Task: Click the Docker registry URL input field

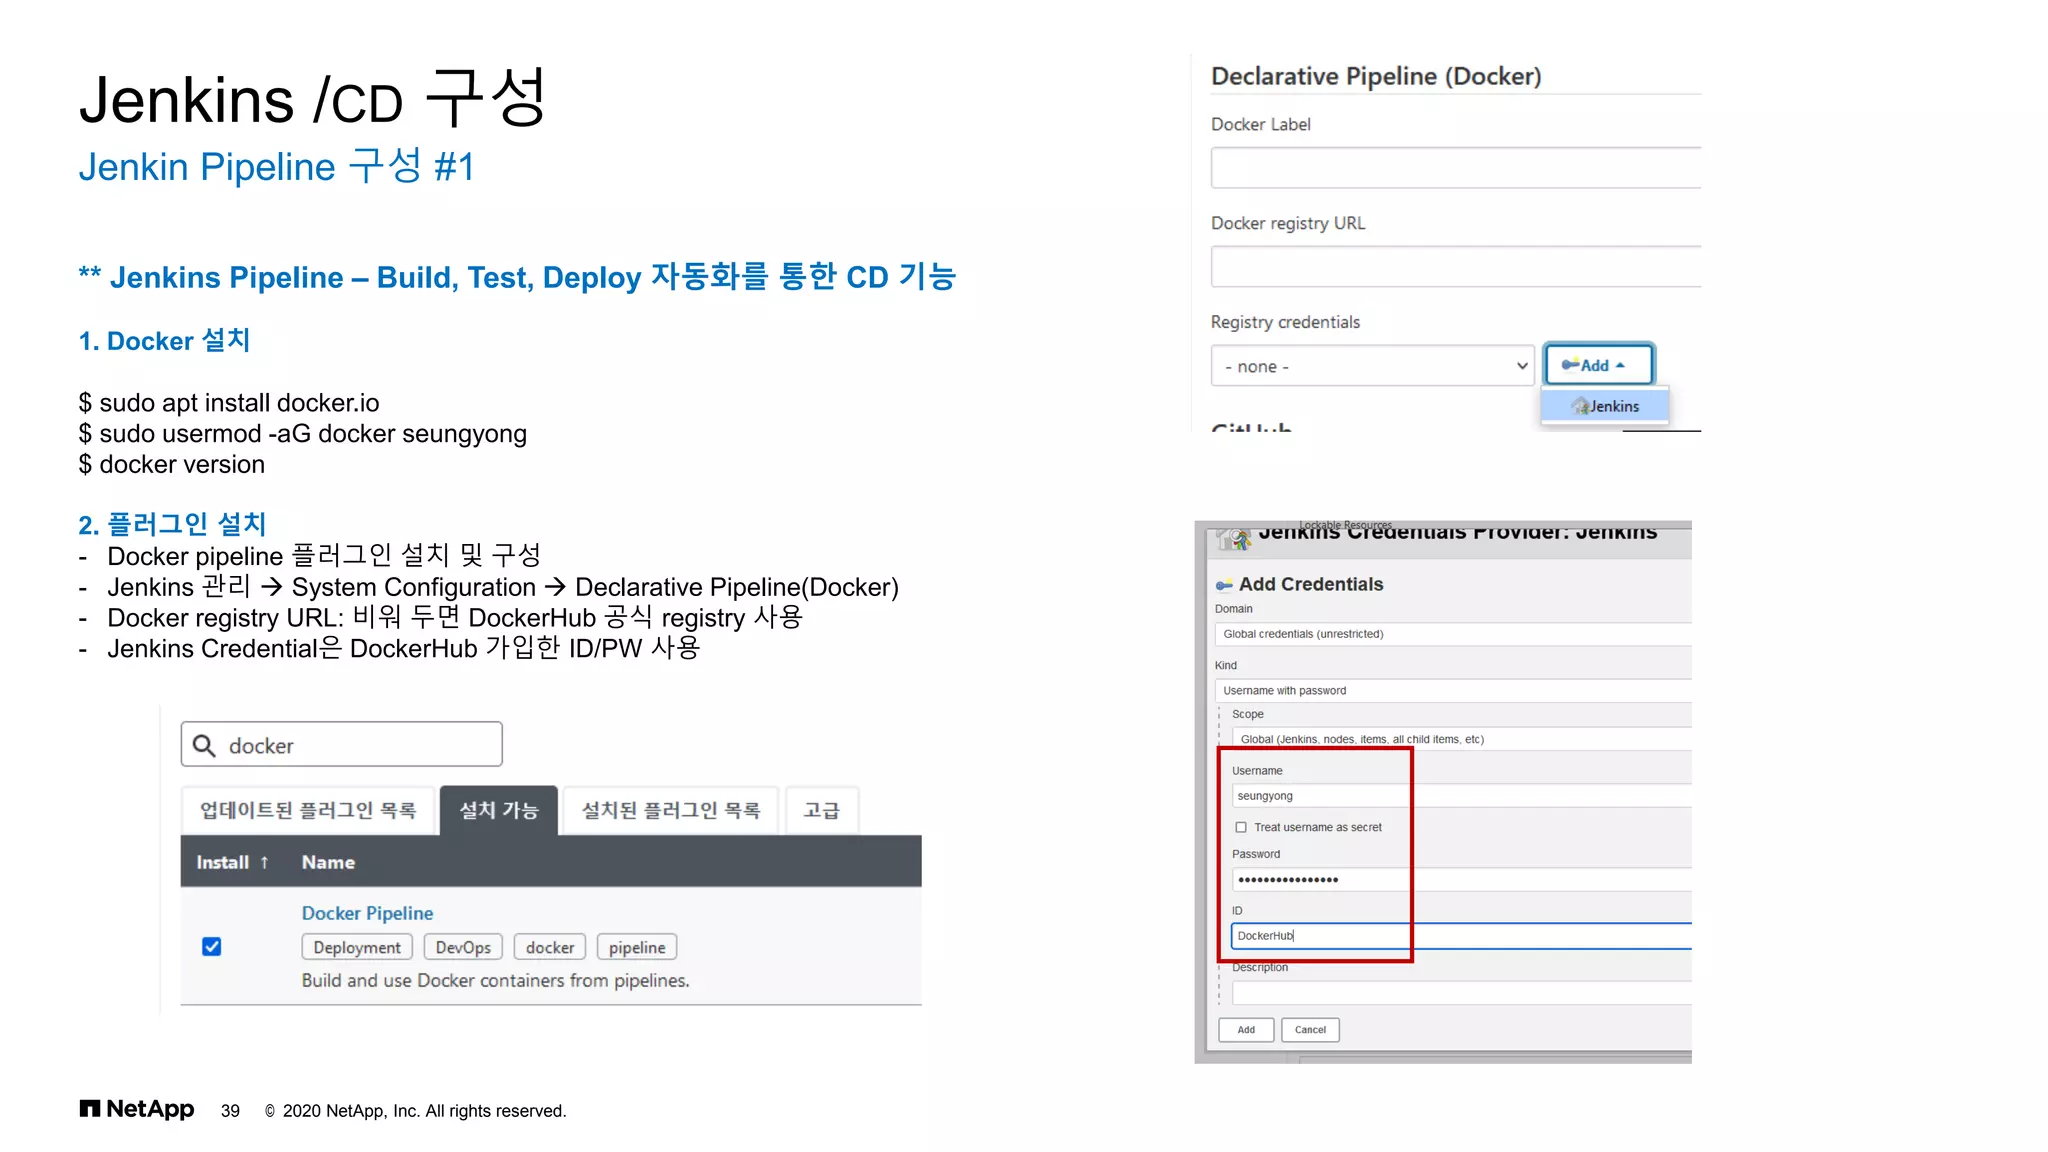Action: [1456, 267]
